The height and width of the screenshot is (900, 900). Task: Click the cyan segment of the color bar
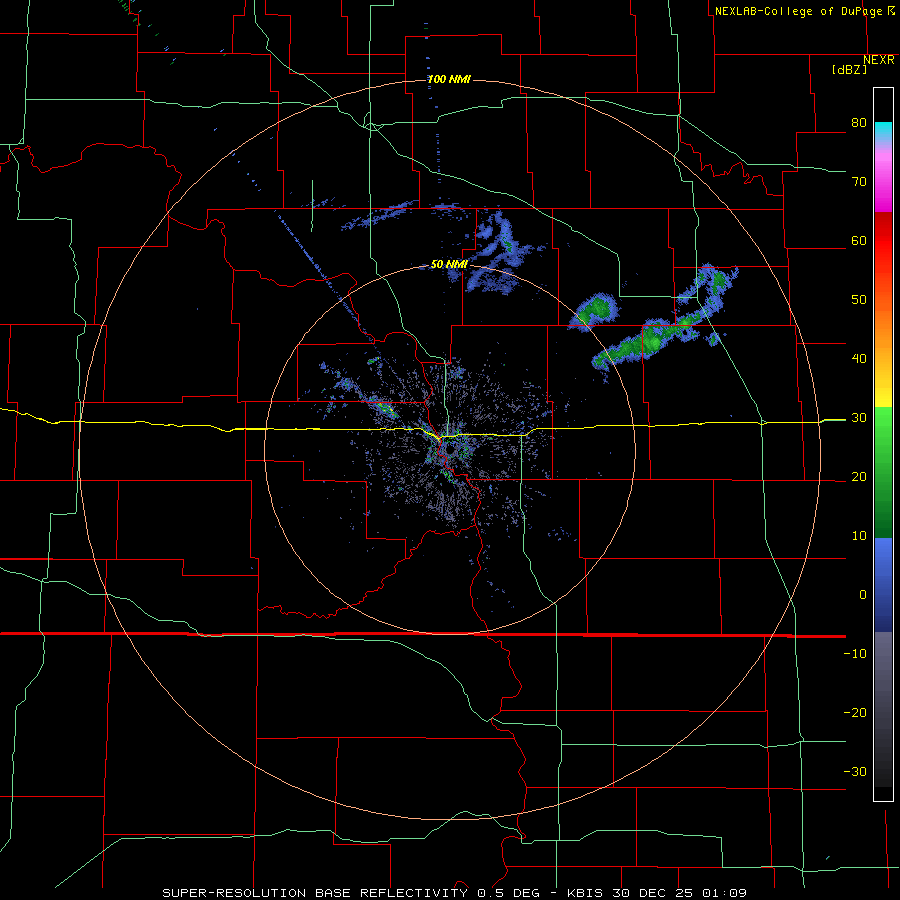(883, 129)
